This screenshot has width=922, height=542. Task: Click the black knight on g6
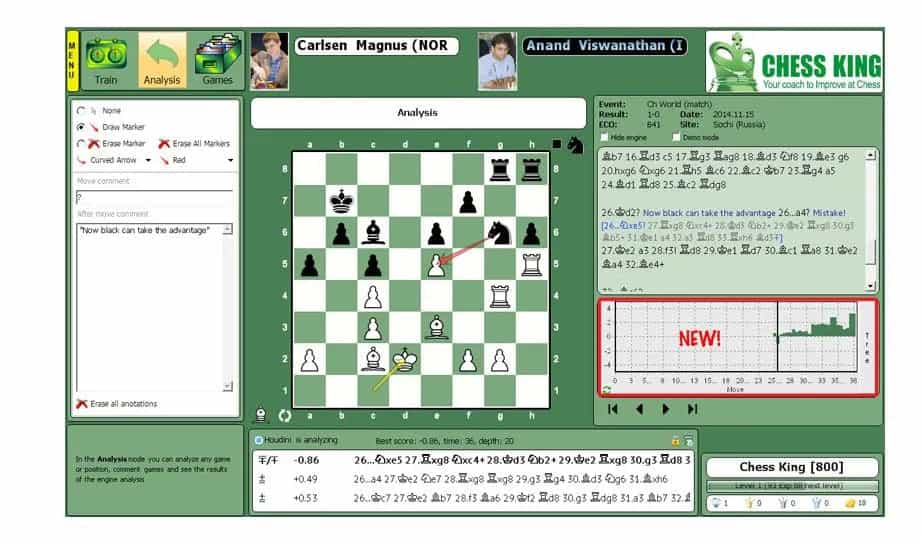click(x=500, y=232)
